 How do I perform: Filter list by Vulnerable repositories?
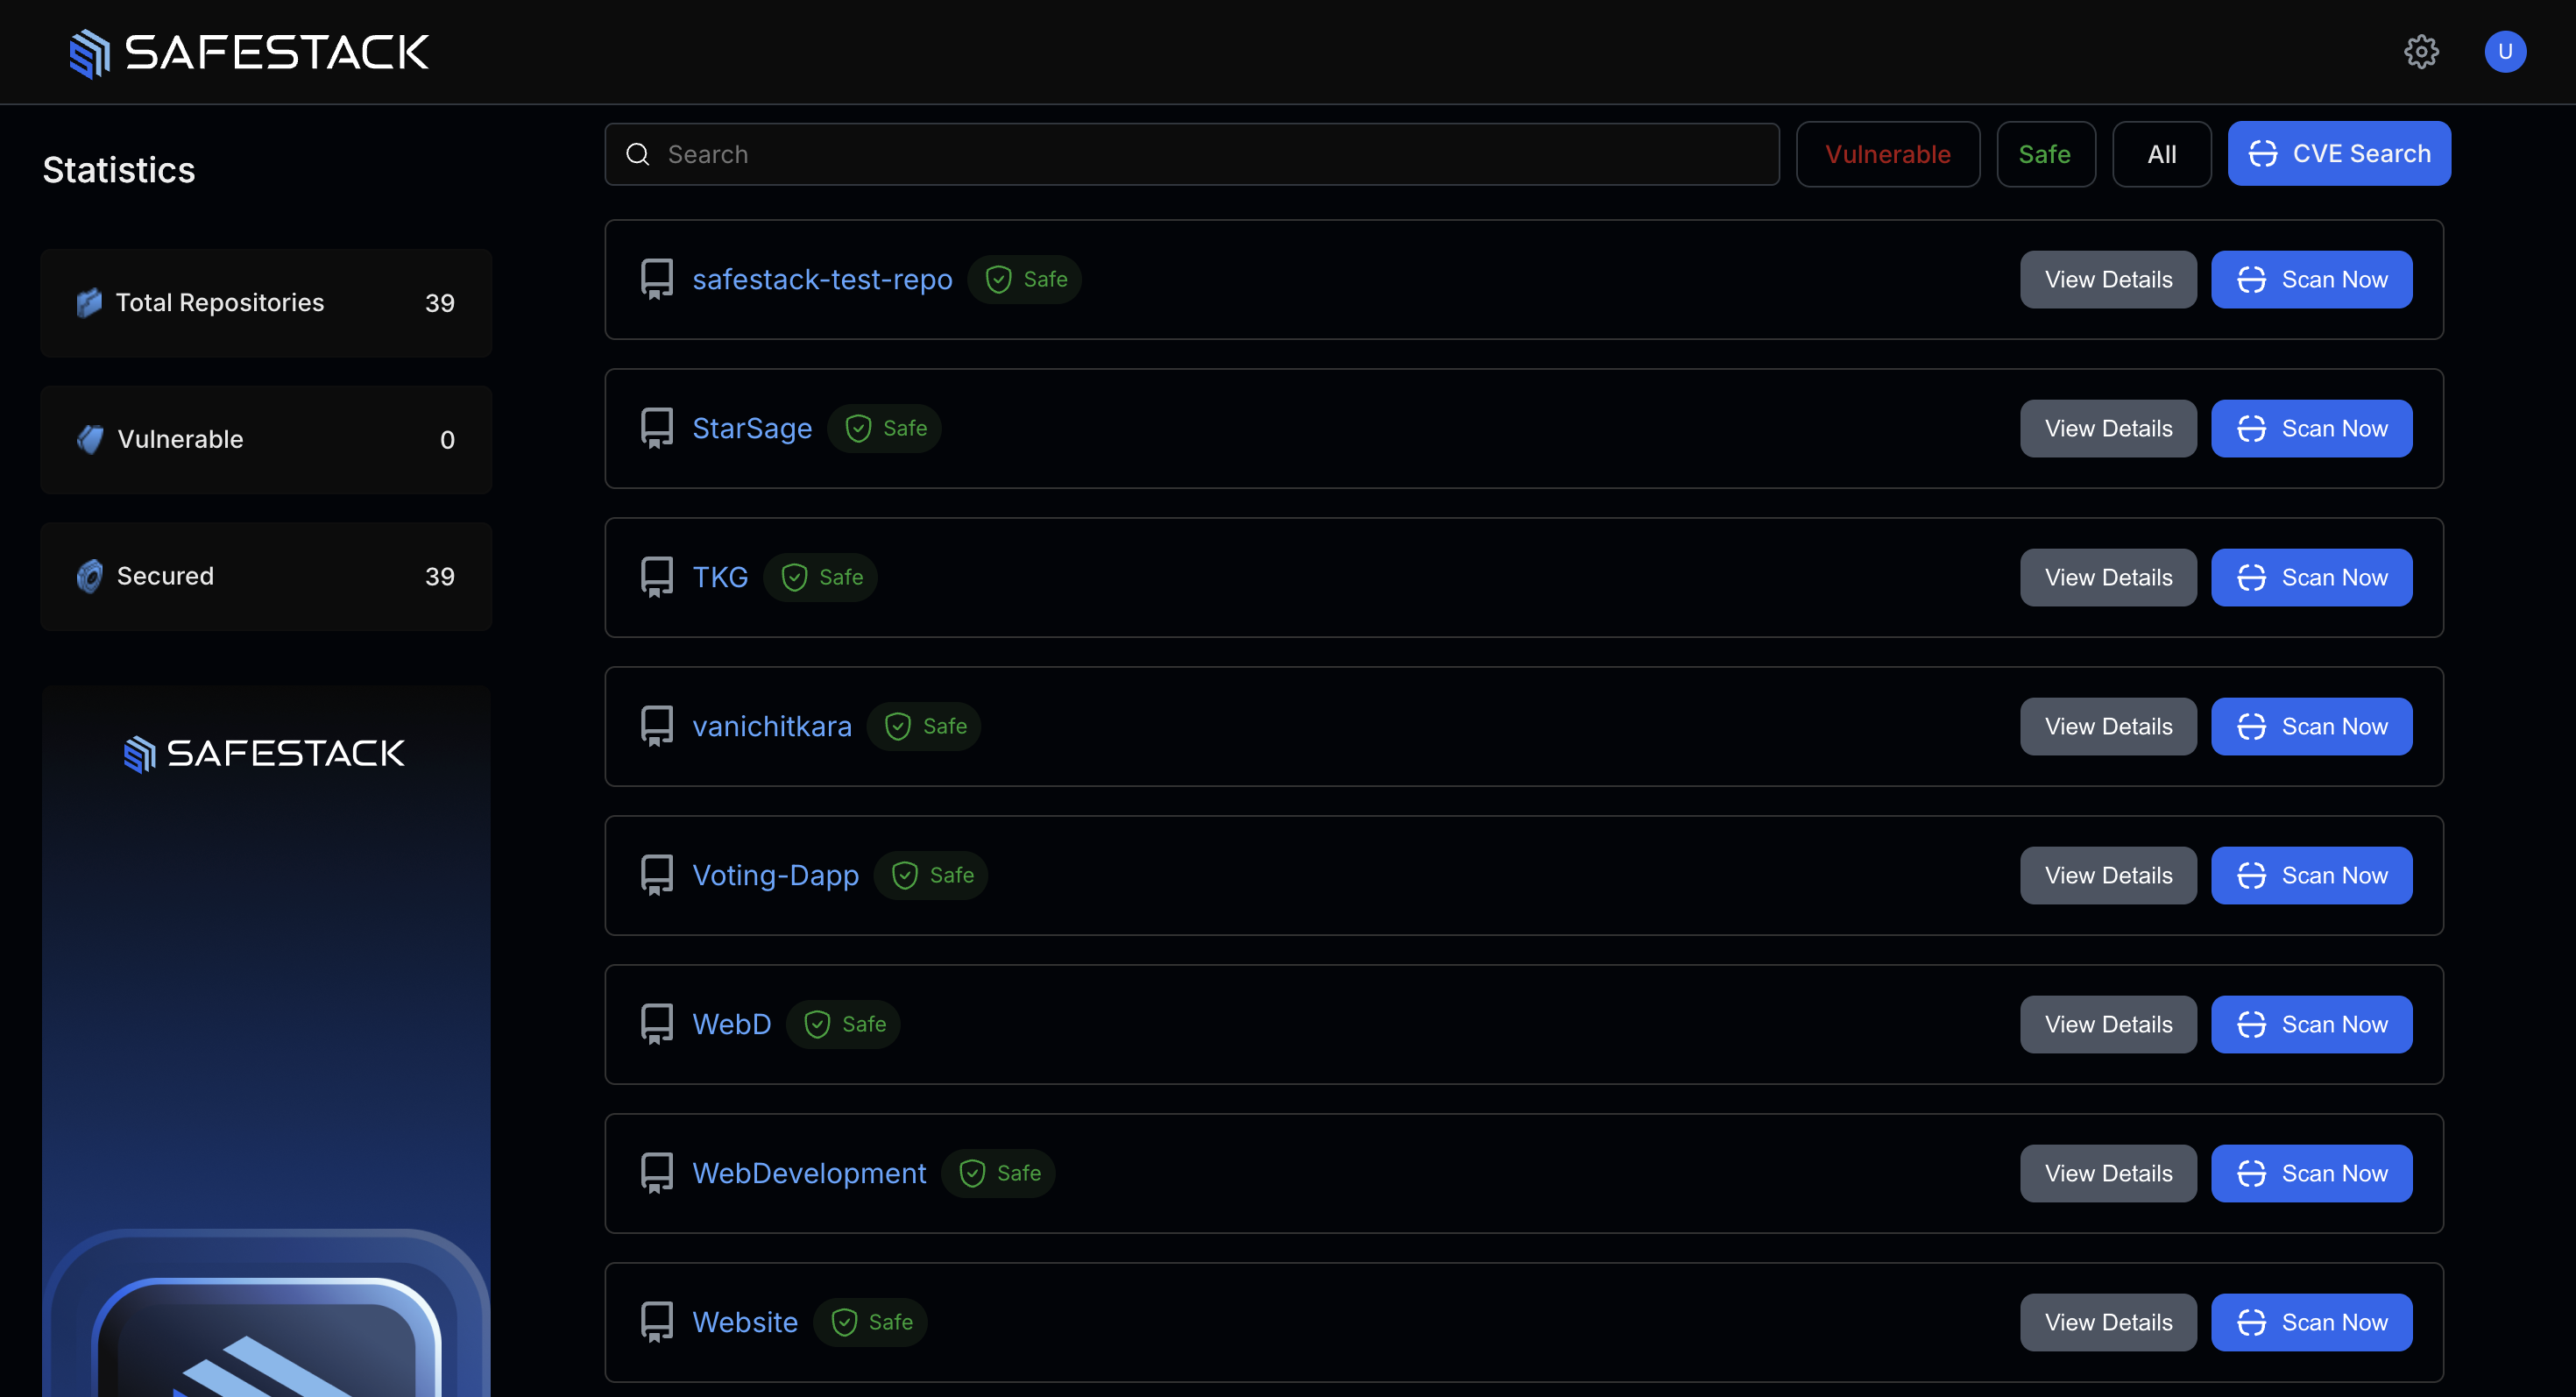coord(1887,154)
